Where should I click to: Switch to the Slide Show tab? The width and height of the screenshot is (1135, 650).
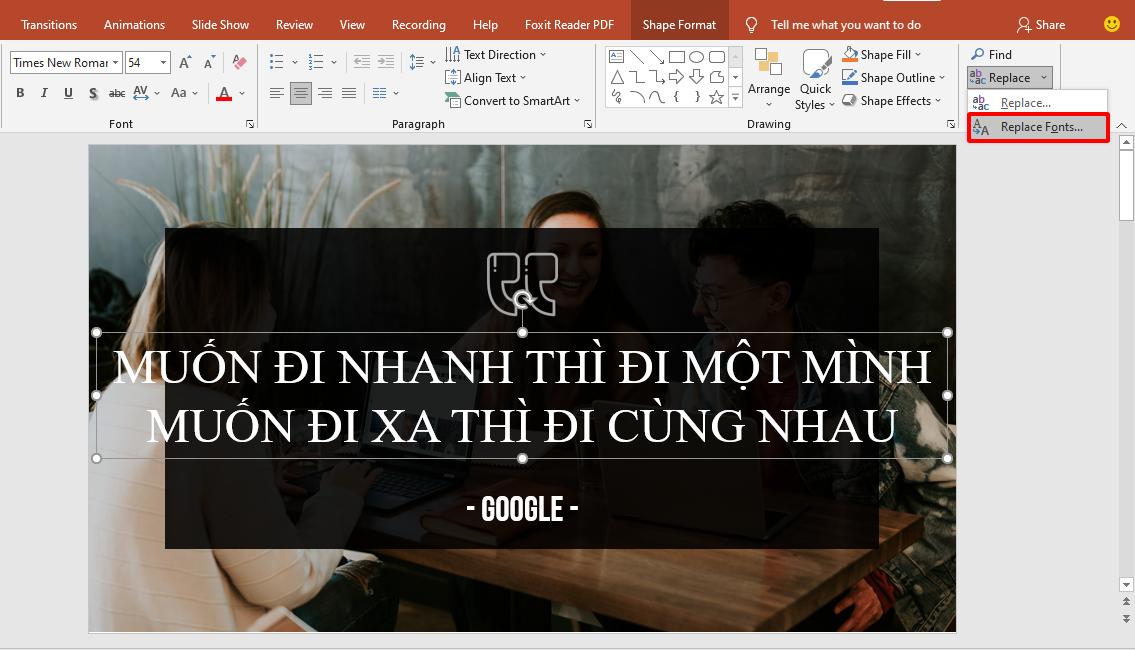pyautogui.click(x=220, y=24)
